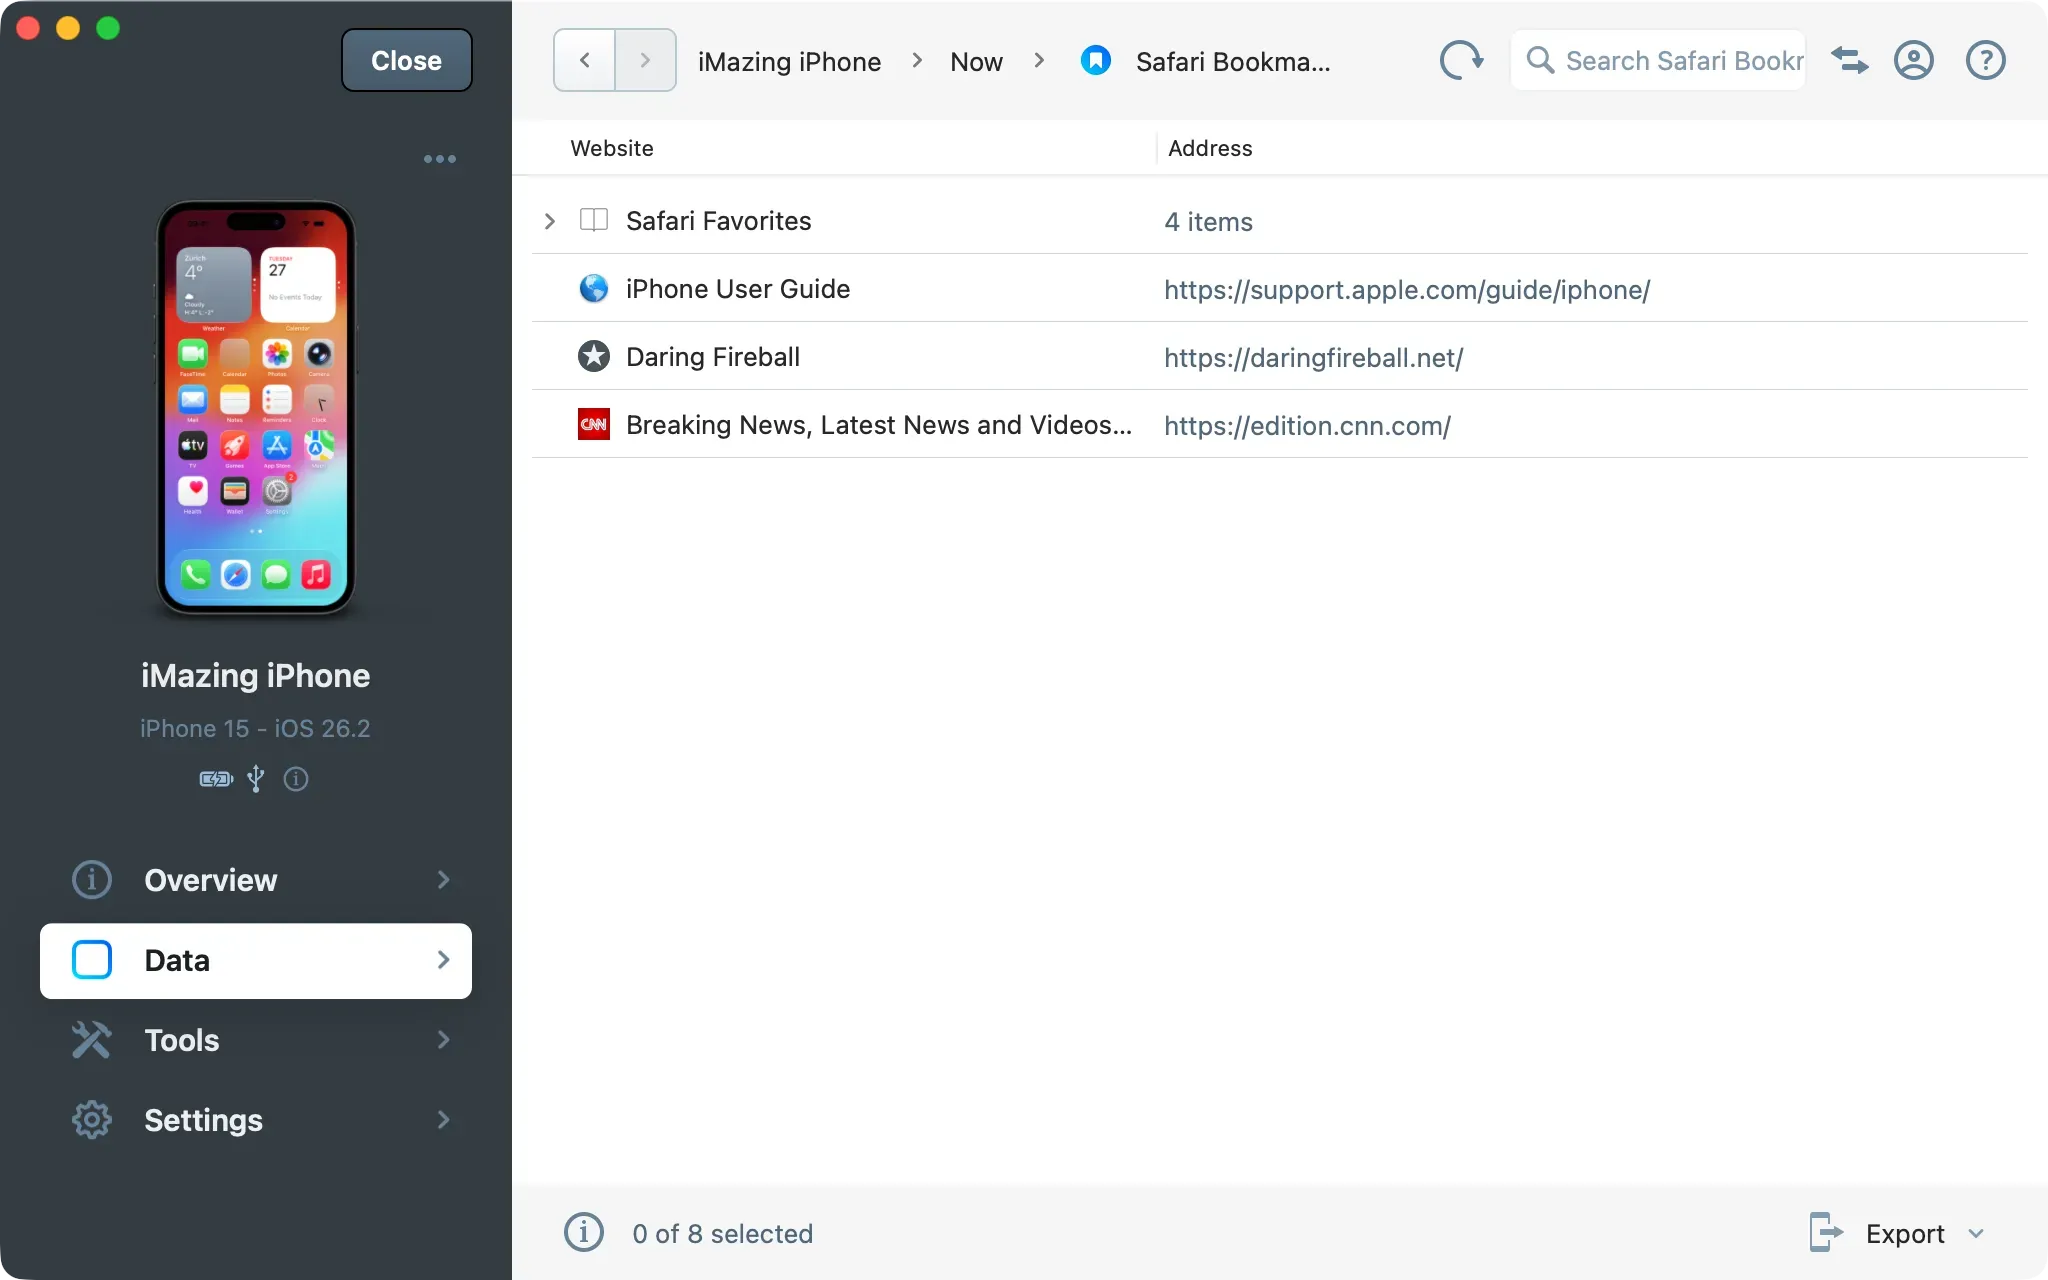Click the chevron next to Settings
Screen dimensions: 2048x1280
pyautogui.click(x=442, y=1120)
